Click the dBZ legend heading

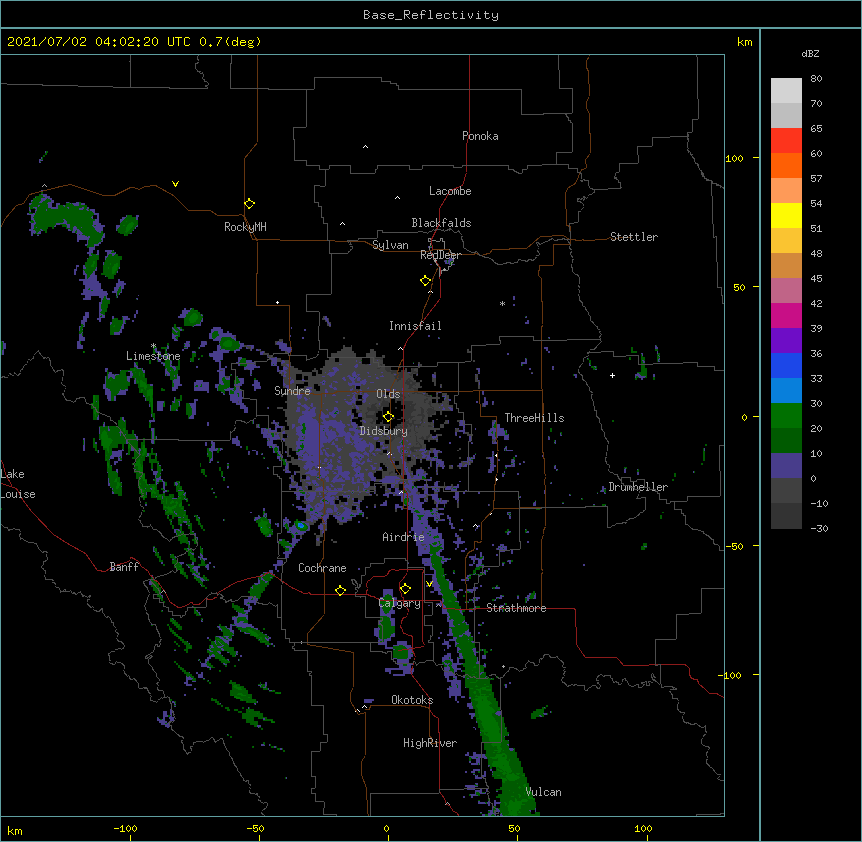pos(810,54)
